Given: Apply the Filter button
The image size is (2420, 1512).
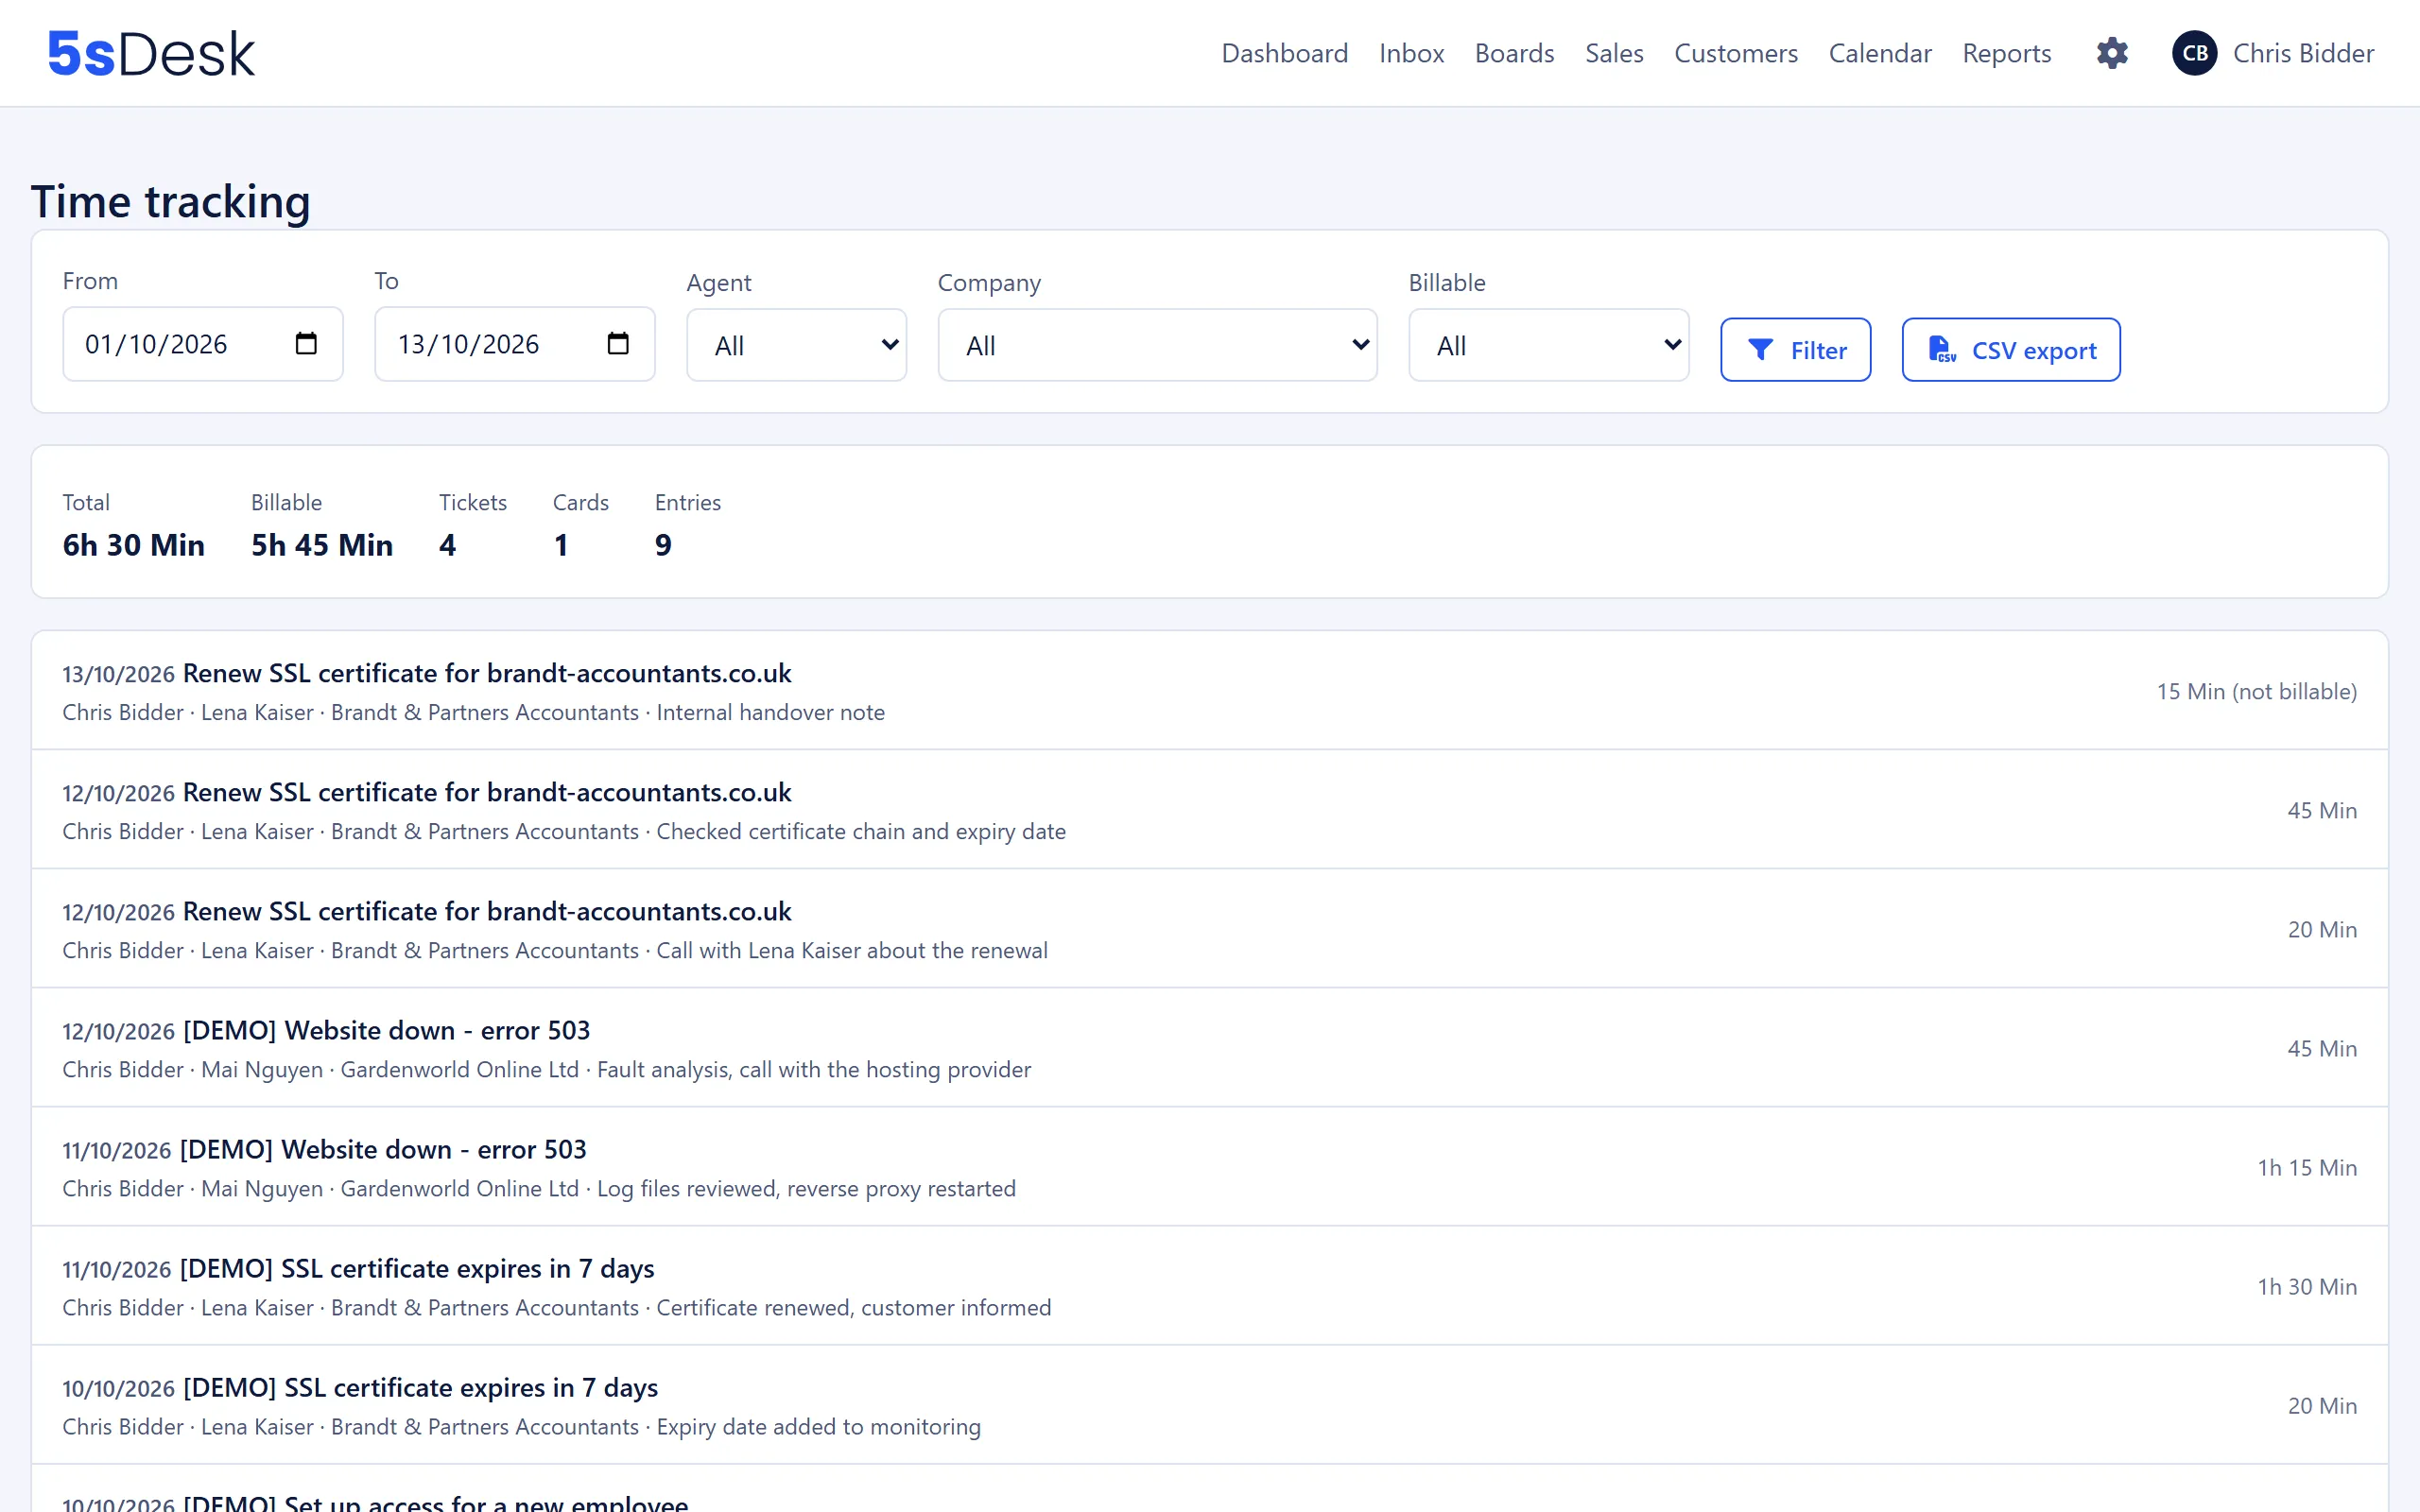Looking at the screenshot, I should (x=1795, y=350).
